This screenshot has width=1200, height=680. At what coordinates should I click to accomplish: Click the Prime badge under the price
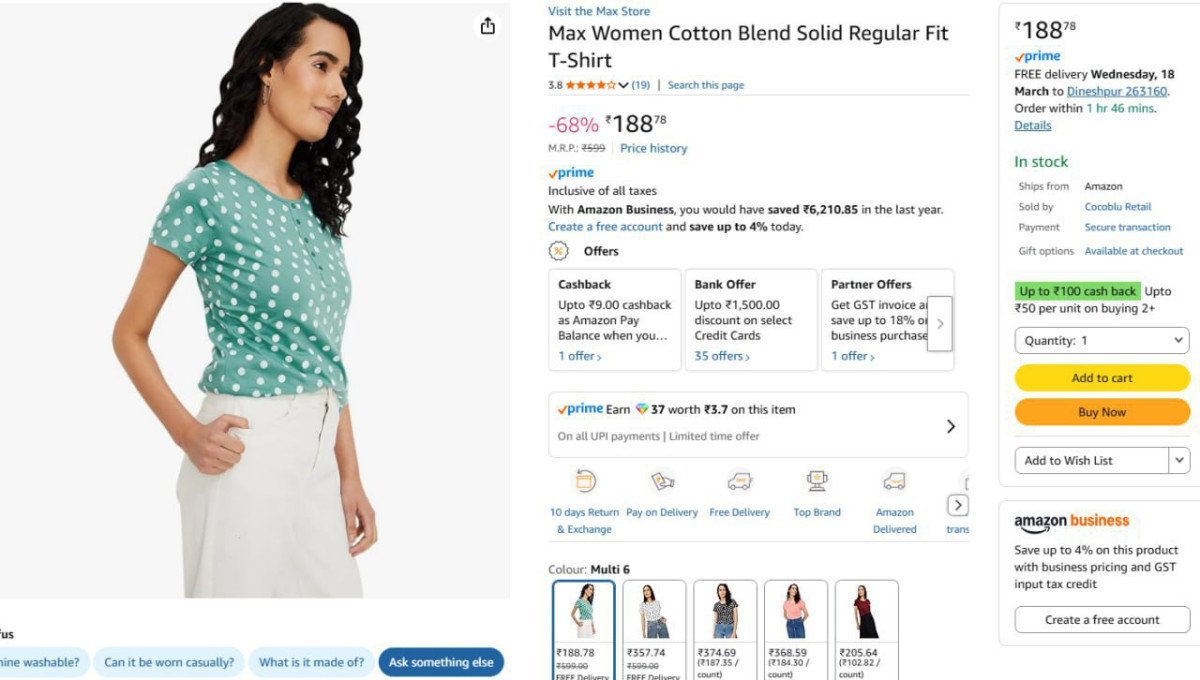click(570, 172)
